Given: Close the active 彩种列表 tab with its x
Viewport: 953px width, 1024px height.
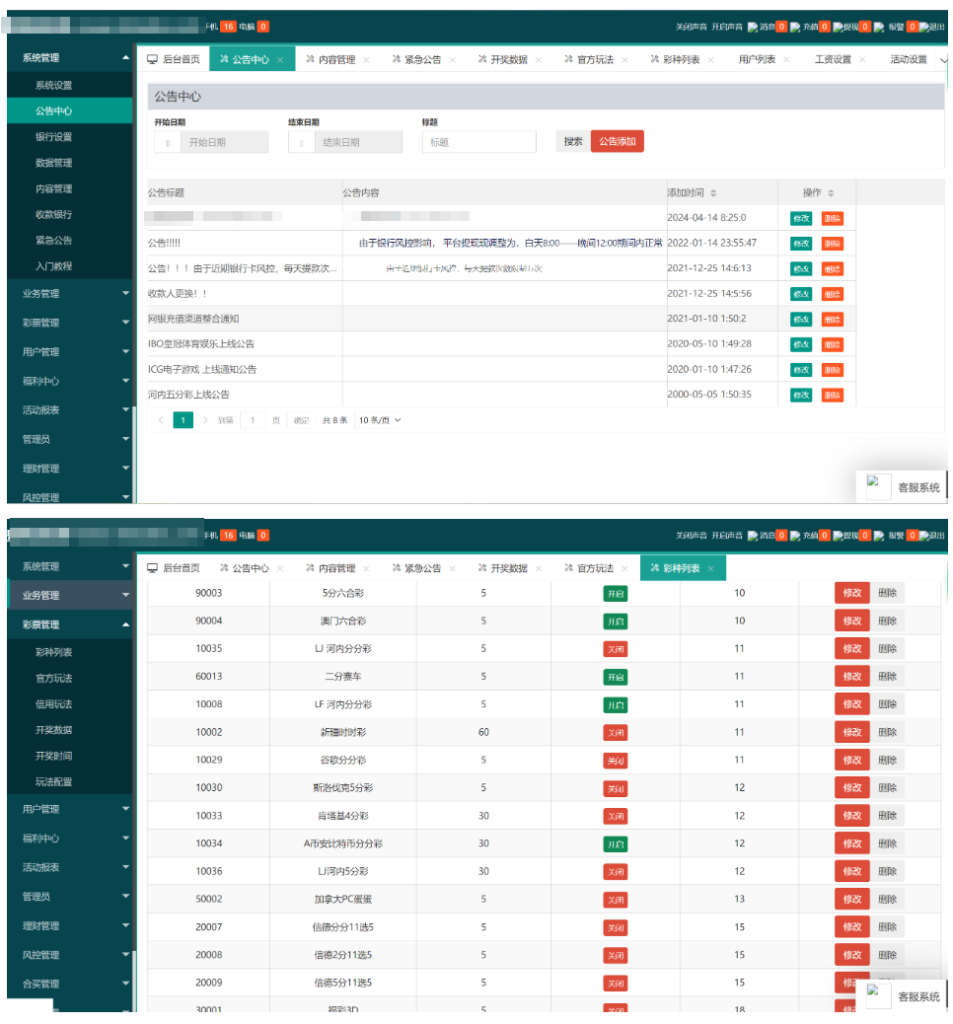Looking at the screenshot, I should (x=711, y=569).
